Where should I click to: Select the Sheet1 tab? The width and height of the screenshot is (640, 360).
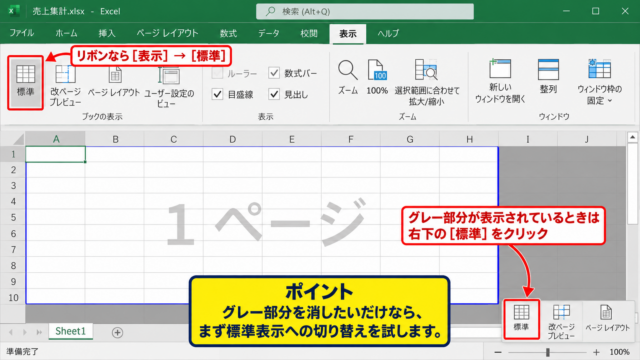[x=71, y=331]
